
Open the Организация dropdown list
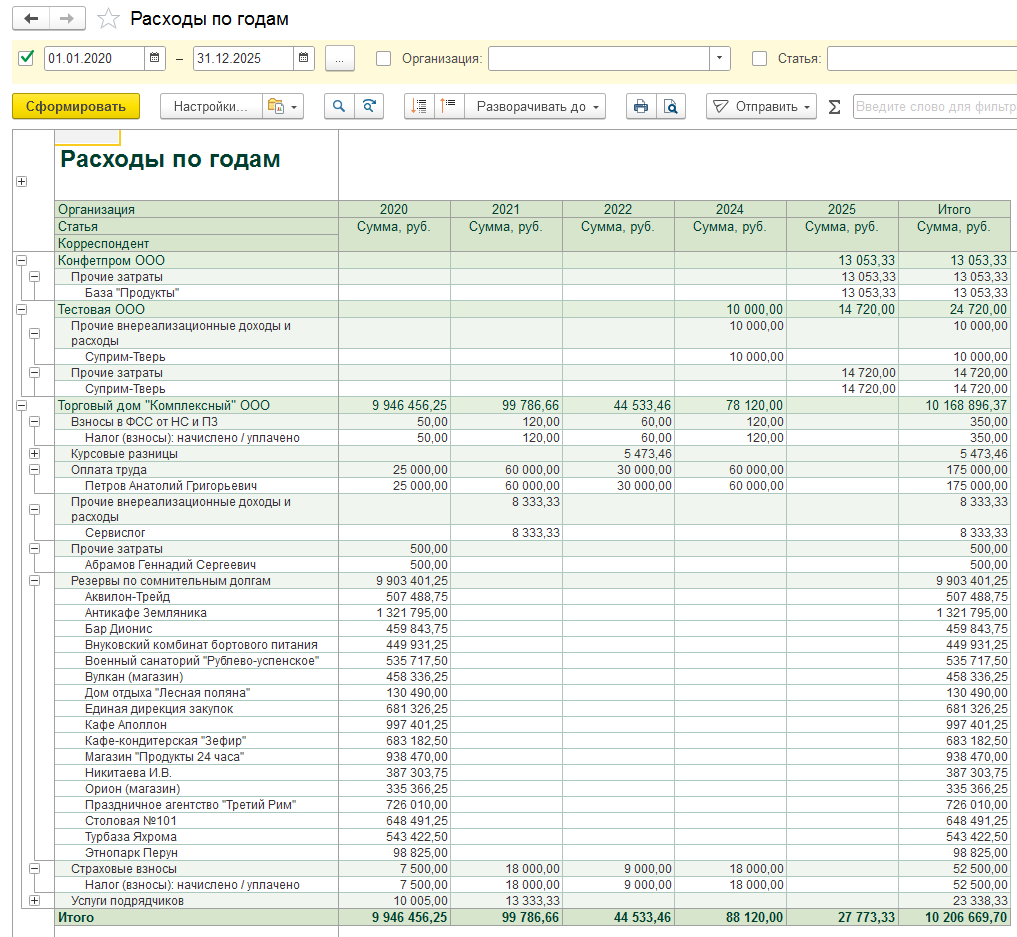coord(720,59)
